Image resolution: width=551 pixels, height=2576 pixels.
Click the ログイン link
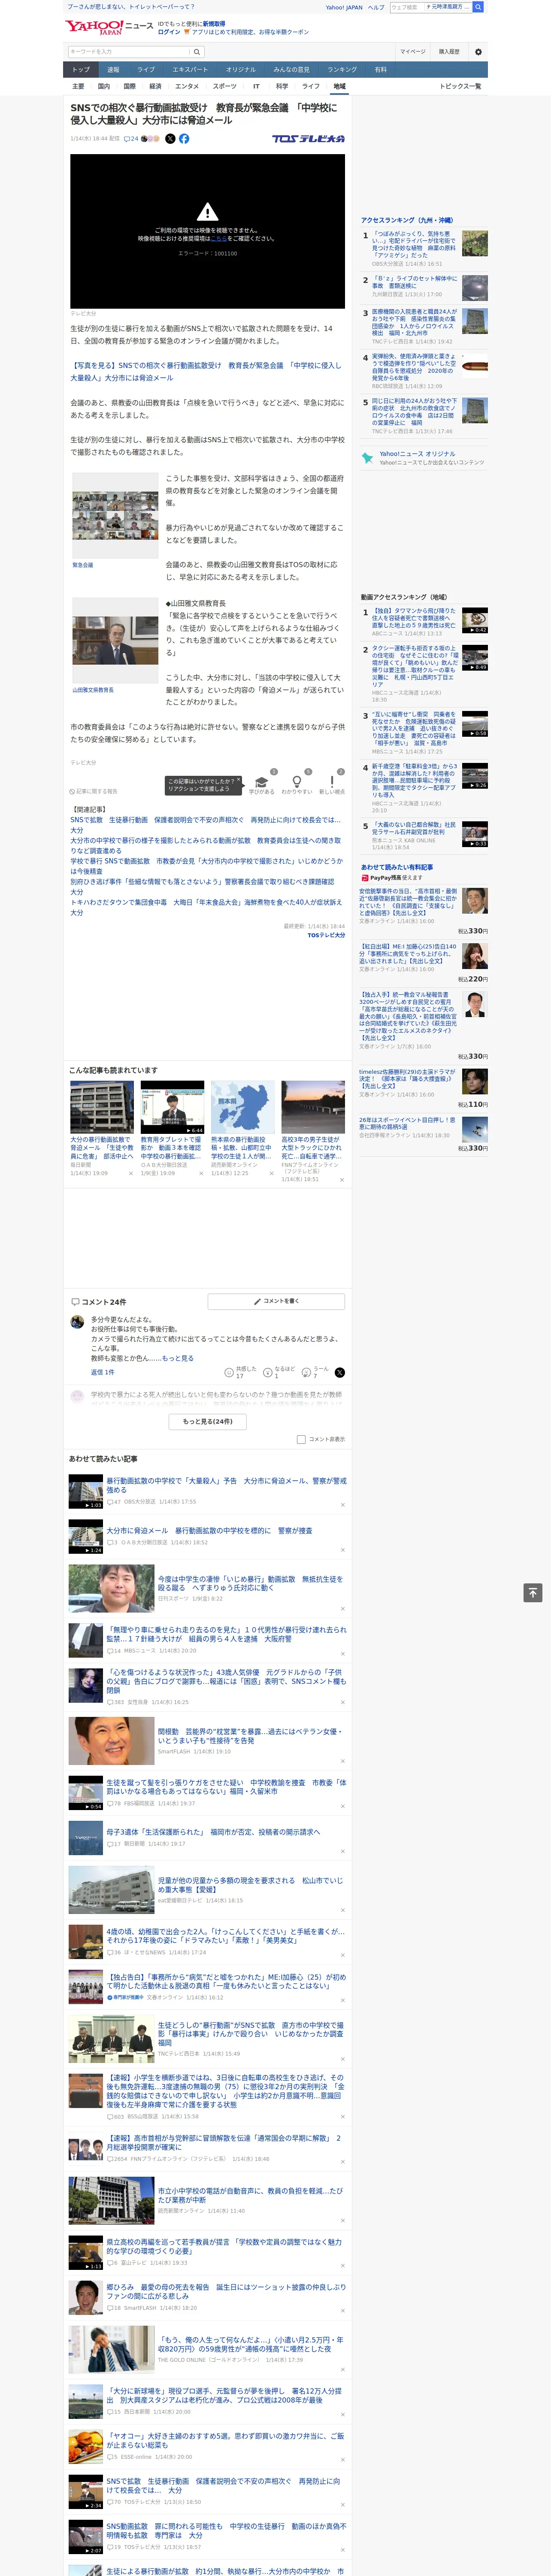[x=169, y=32]
